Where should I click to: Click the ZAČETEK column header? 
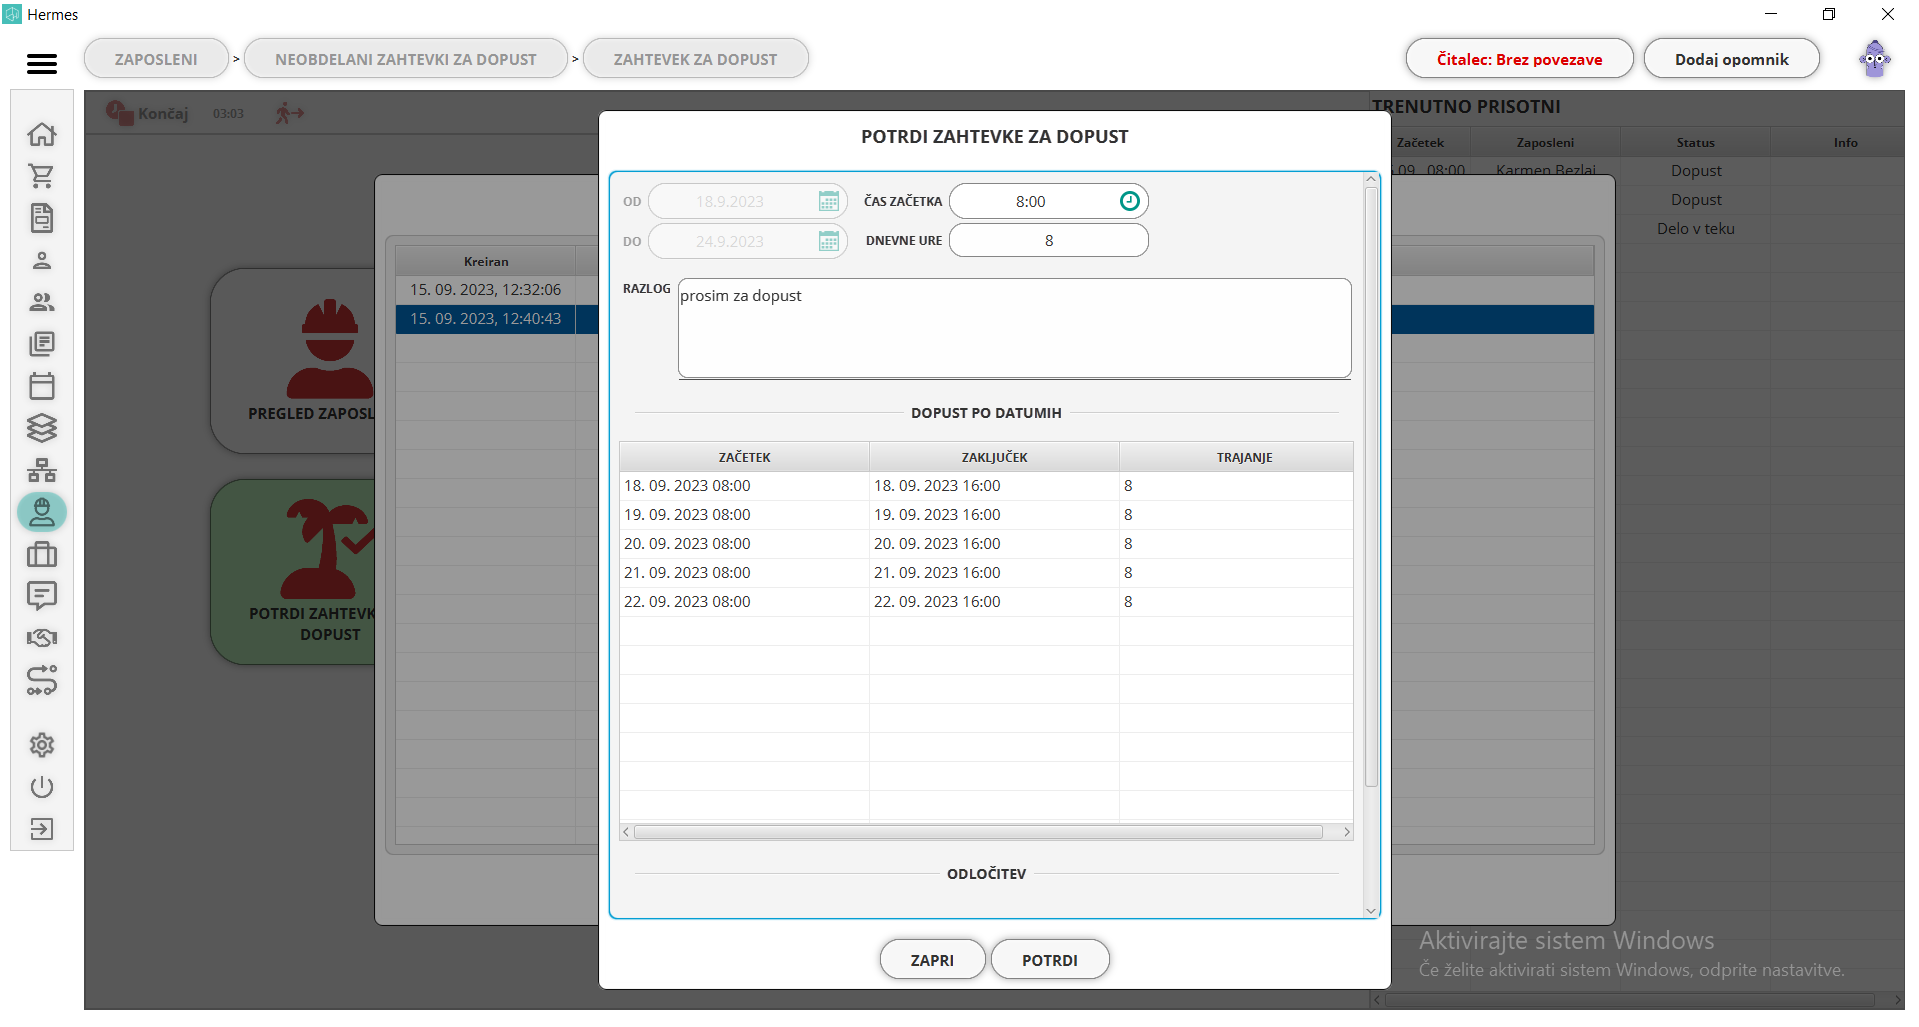(744, 457)
